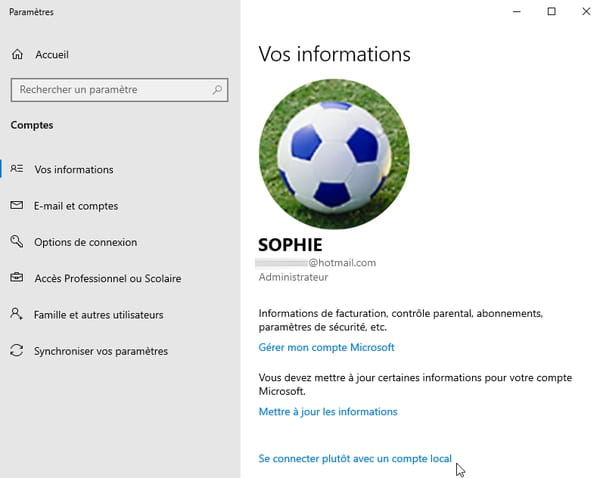The image size is (600, 478).
Task: Open Famille et autres utilisateurs
Action: coord(98,315)
